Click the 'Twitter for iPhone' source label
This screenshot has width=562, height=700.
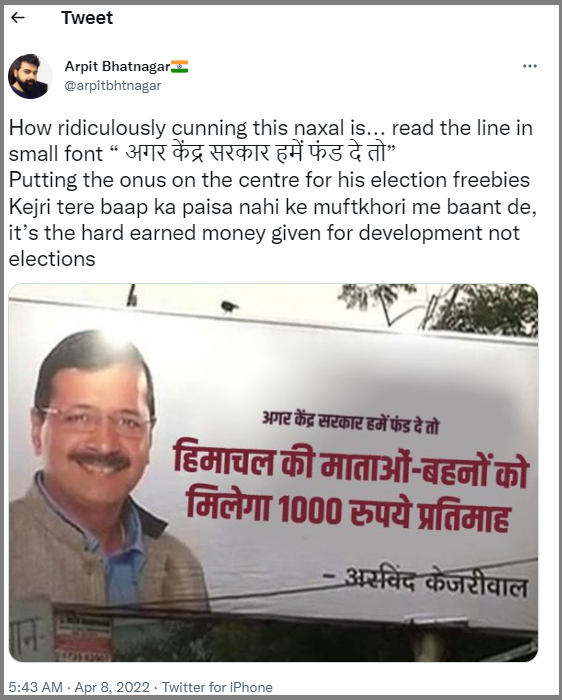click(x=217, y=687)
